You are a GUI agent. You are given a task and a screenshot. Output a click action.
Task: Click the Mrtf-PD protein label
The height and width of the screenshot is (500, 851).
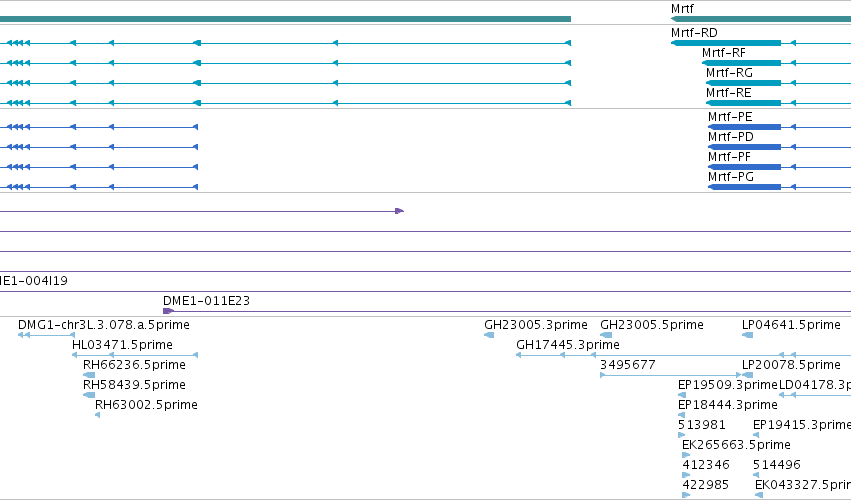click(731, 137)
